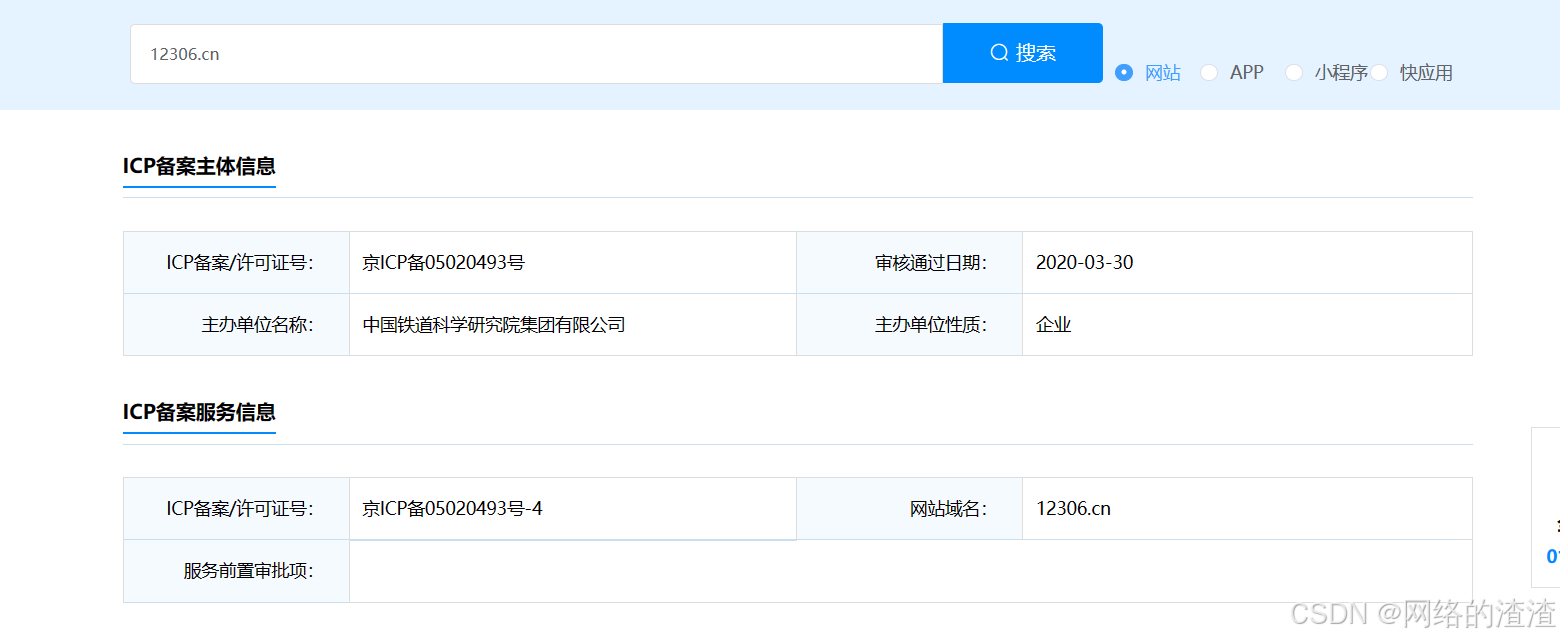Click the 企业 value cell
This screenshot has width=1560, height=641.
[1247, 325]
